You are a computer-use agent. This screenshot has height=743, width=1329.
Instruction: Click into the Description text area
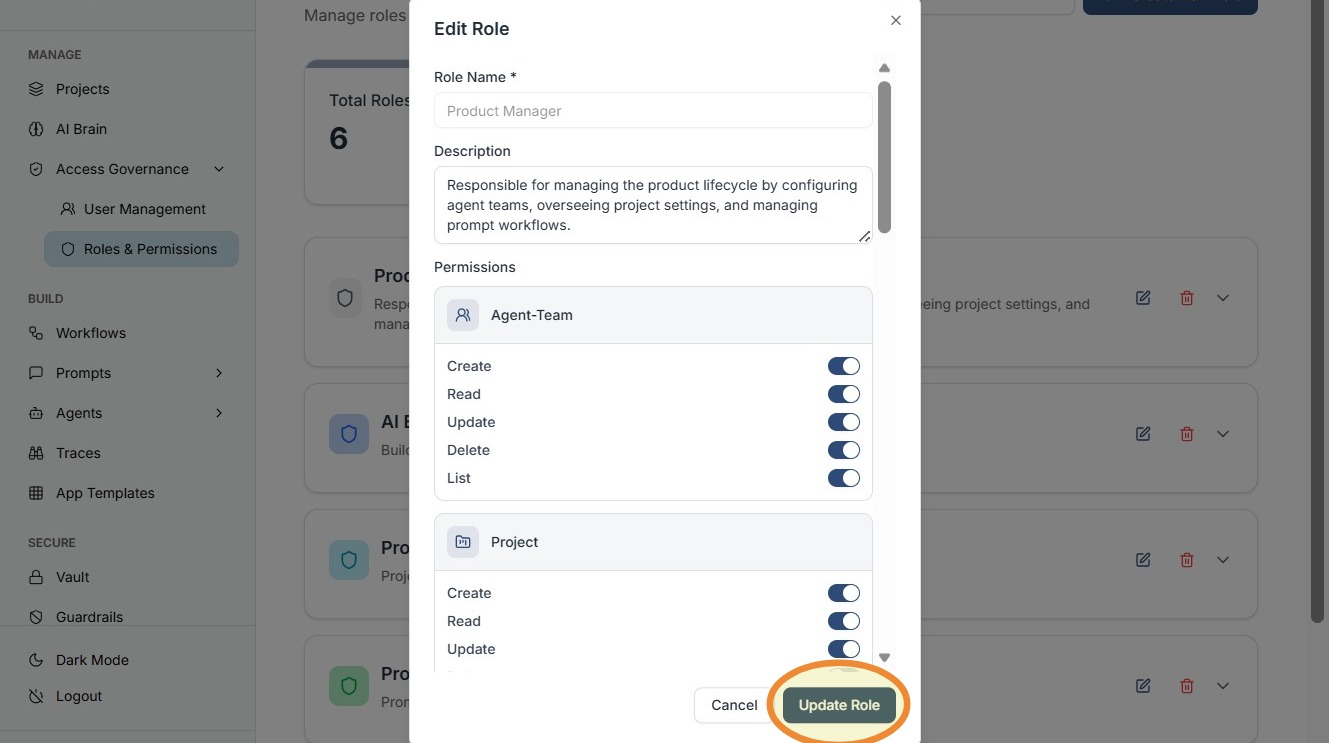[x=652, y=205]
